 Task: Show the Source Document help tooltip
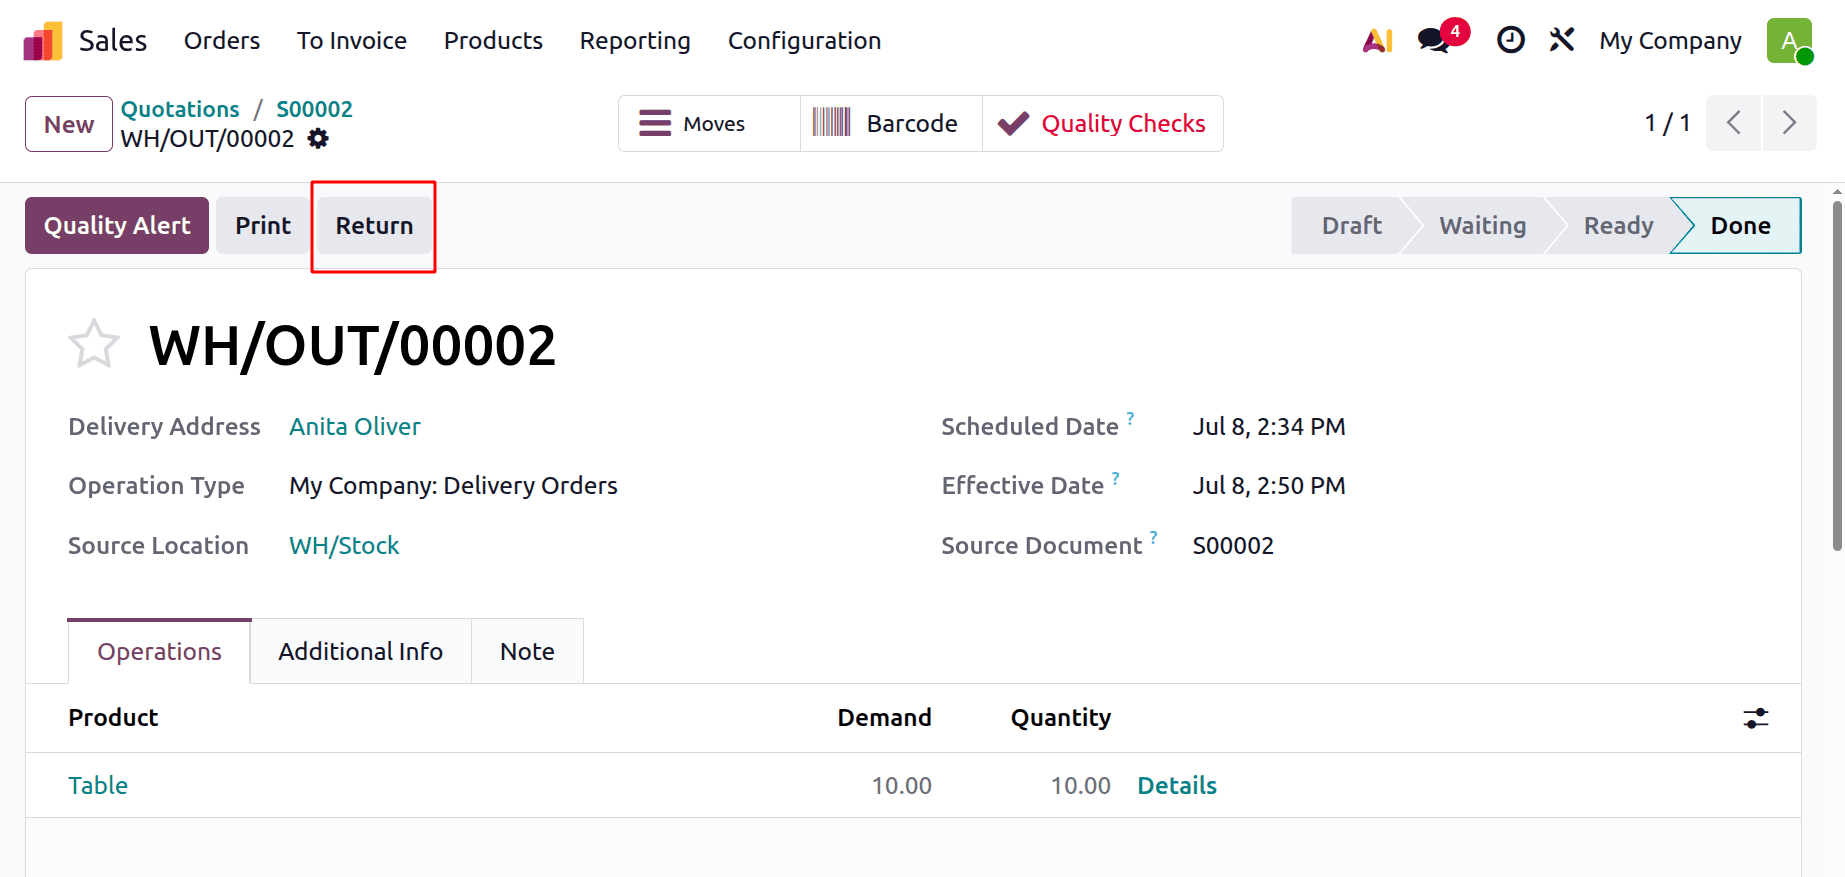click(x=1154, y=537)
